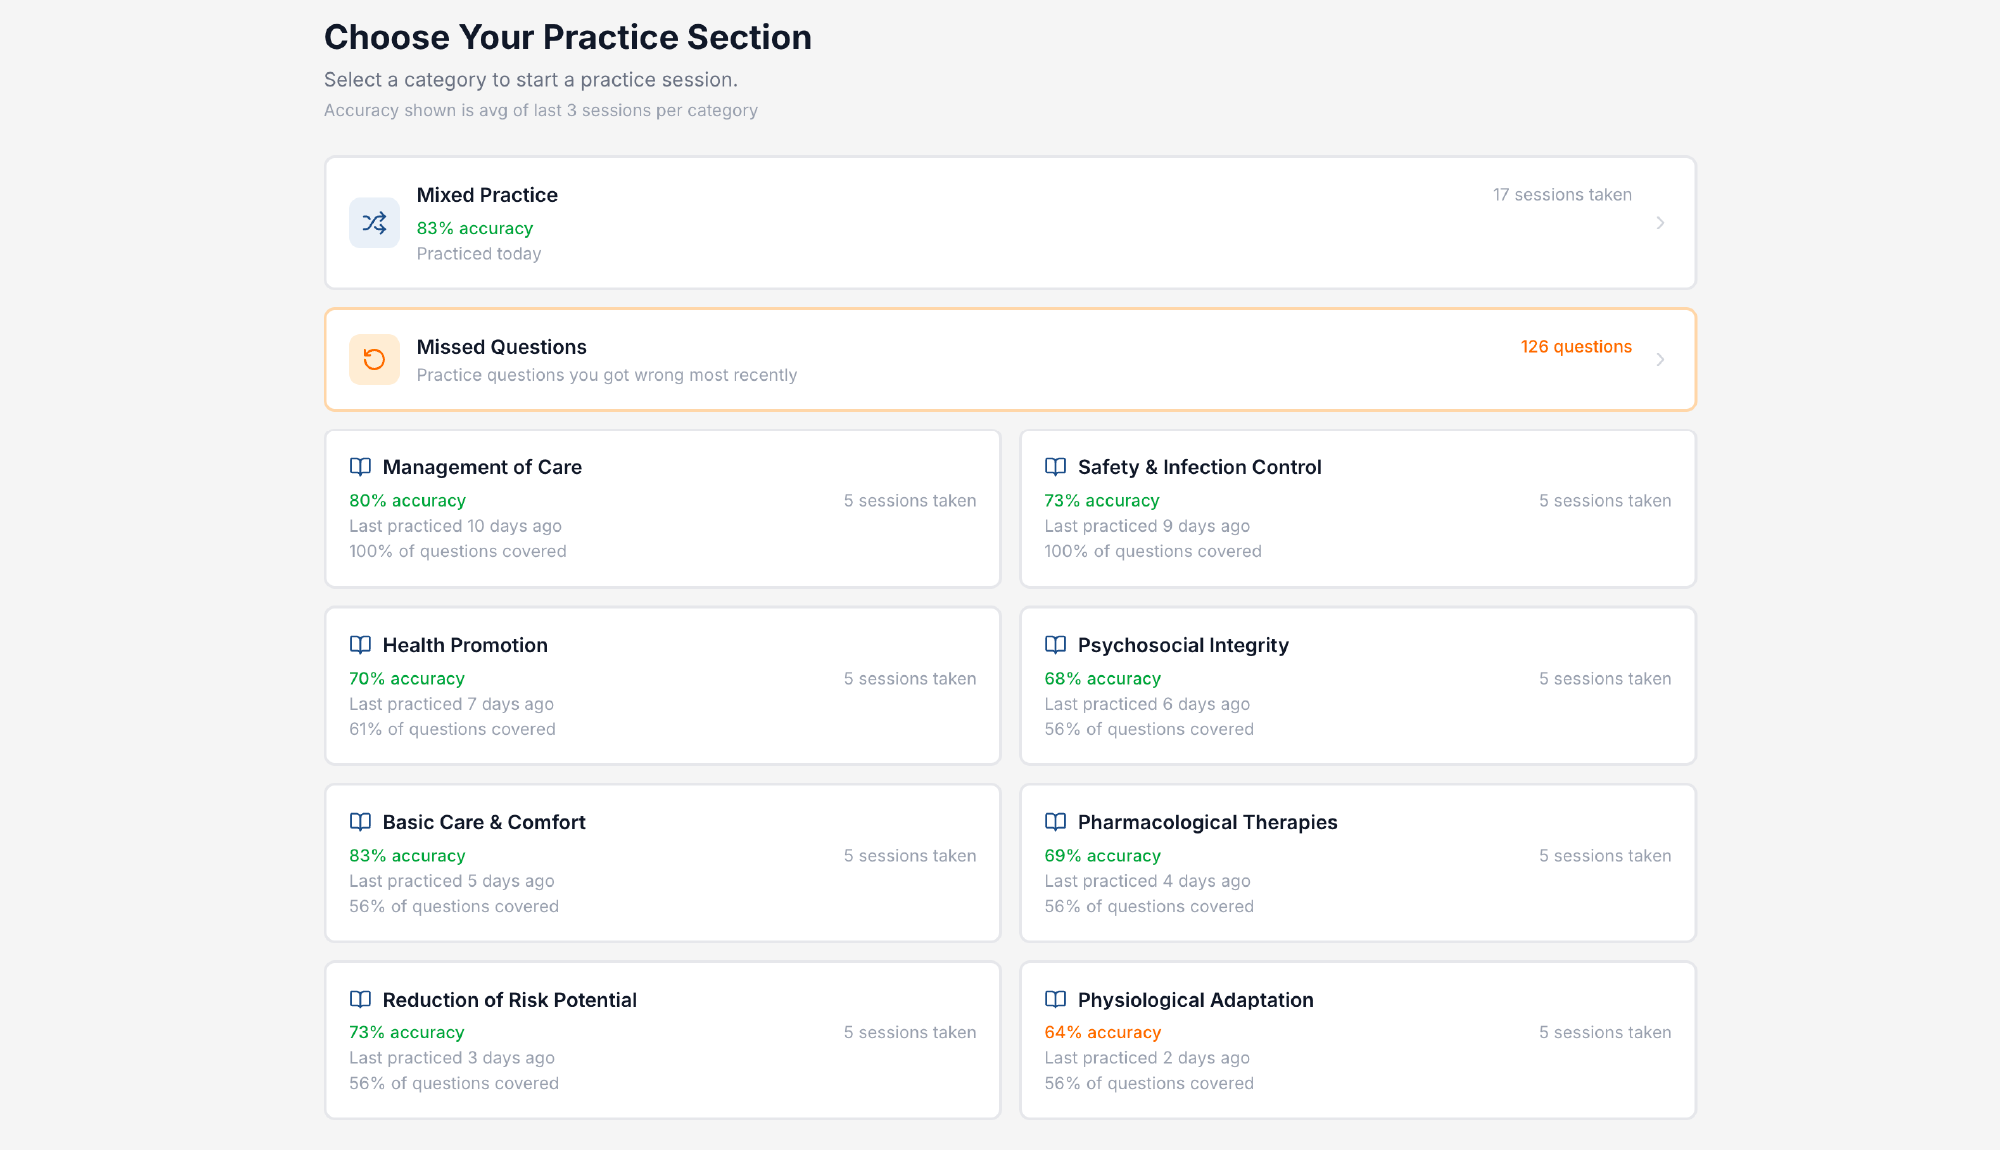Click the 83% accuracy under Mixed Practice
Viewport: 2000px width, 1150px height.
click(475, 228)
